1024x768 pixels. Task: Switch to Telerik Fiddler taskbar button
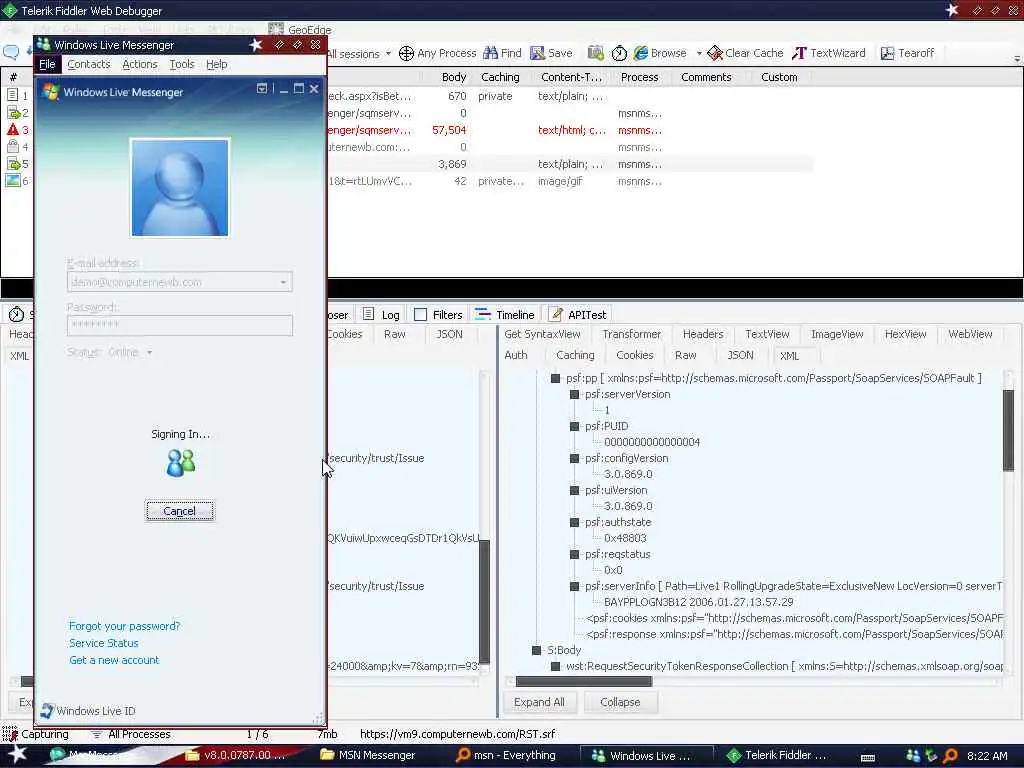click(x=777, y=755)
